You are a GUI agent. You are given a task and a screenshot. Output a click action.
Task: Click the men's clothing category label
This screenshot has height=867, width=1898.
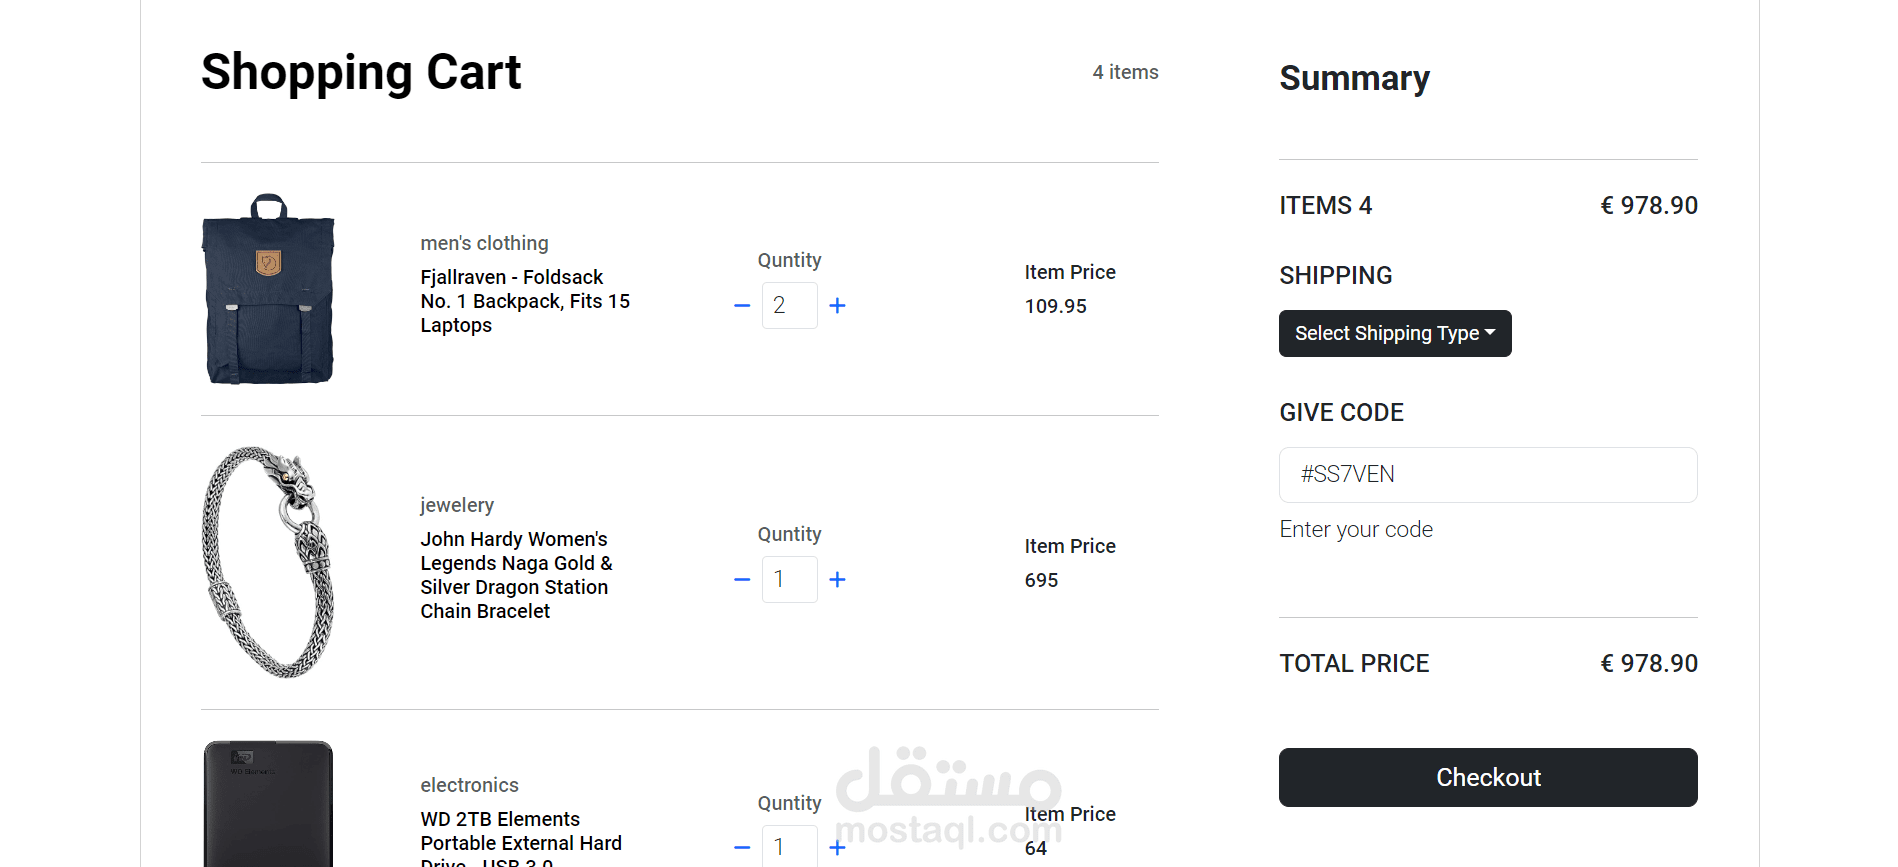pyautogui.click(x=484, y=243)
